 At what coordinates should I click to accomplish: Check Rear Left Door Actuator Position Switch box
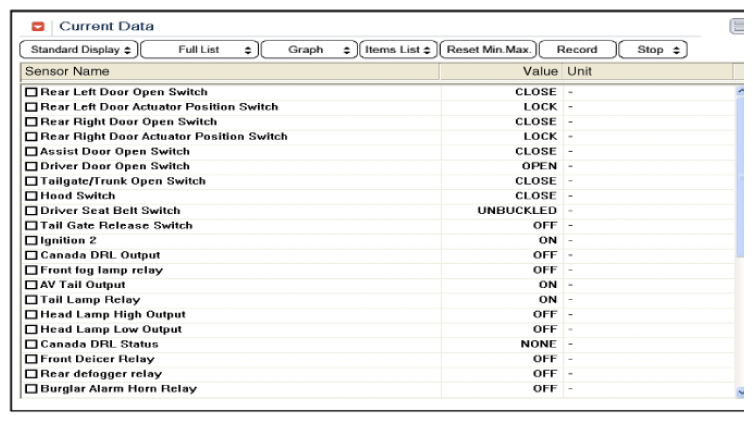coord(31,107)
